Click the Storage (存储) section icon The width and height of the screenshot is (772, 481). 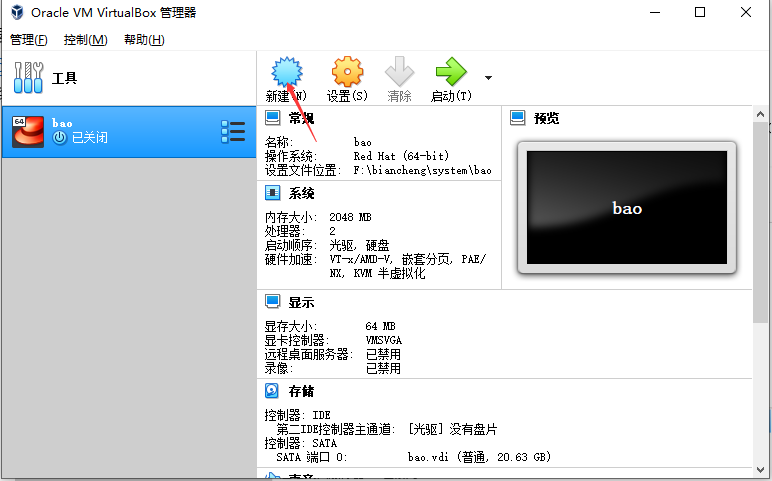[272, 391]
